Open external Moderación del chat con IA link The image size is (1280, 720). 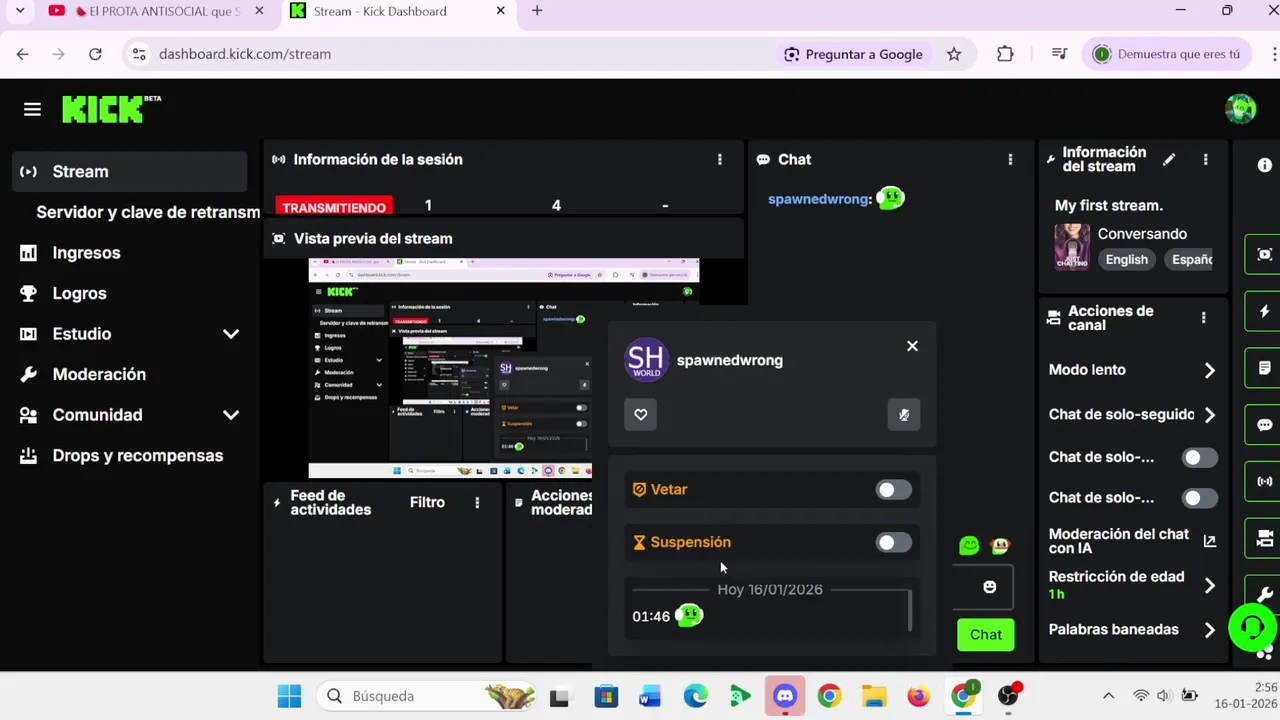(x=1209, y=541)
